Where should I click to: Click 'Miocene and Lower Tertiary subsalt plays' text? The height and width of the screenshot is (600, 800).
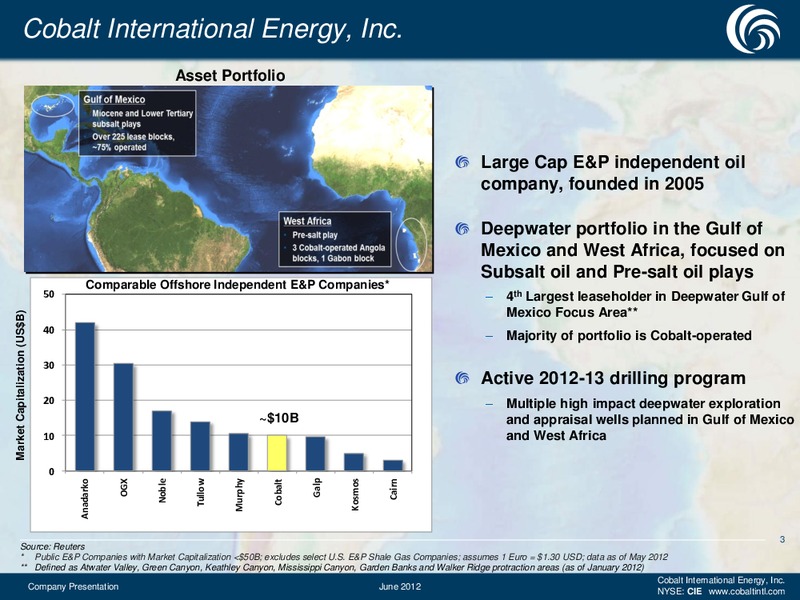[x=142, y=118]
